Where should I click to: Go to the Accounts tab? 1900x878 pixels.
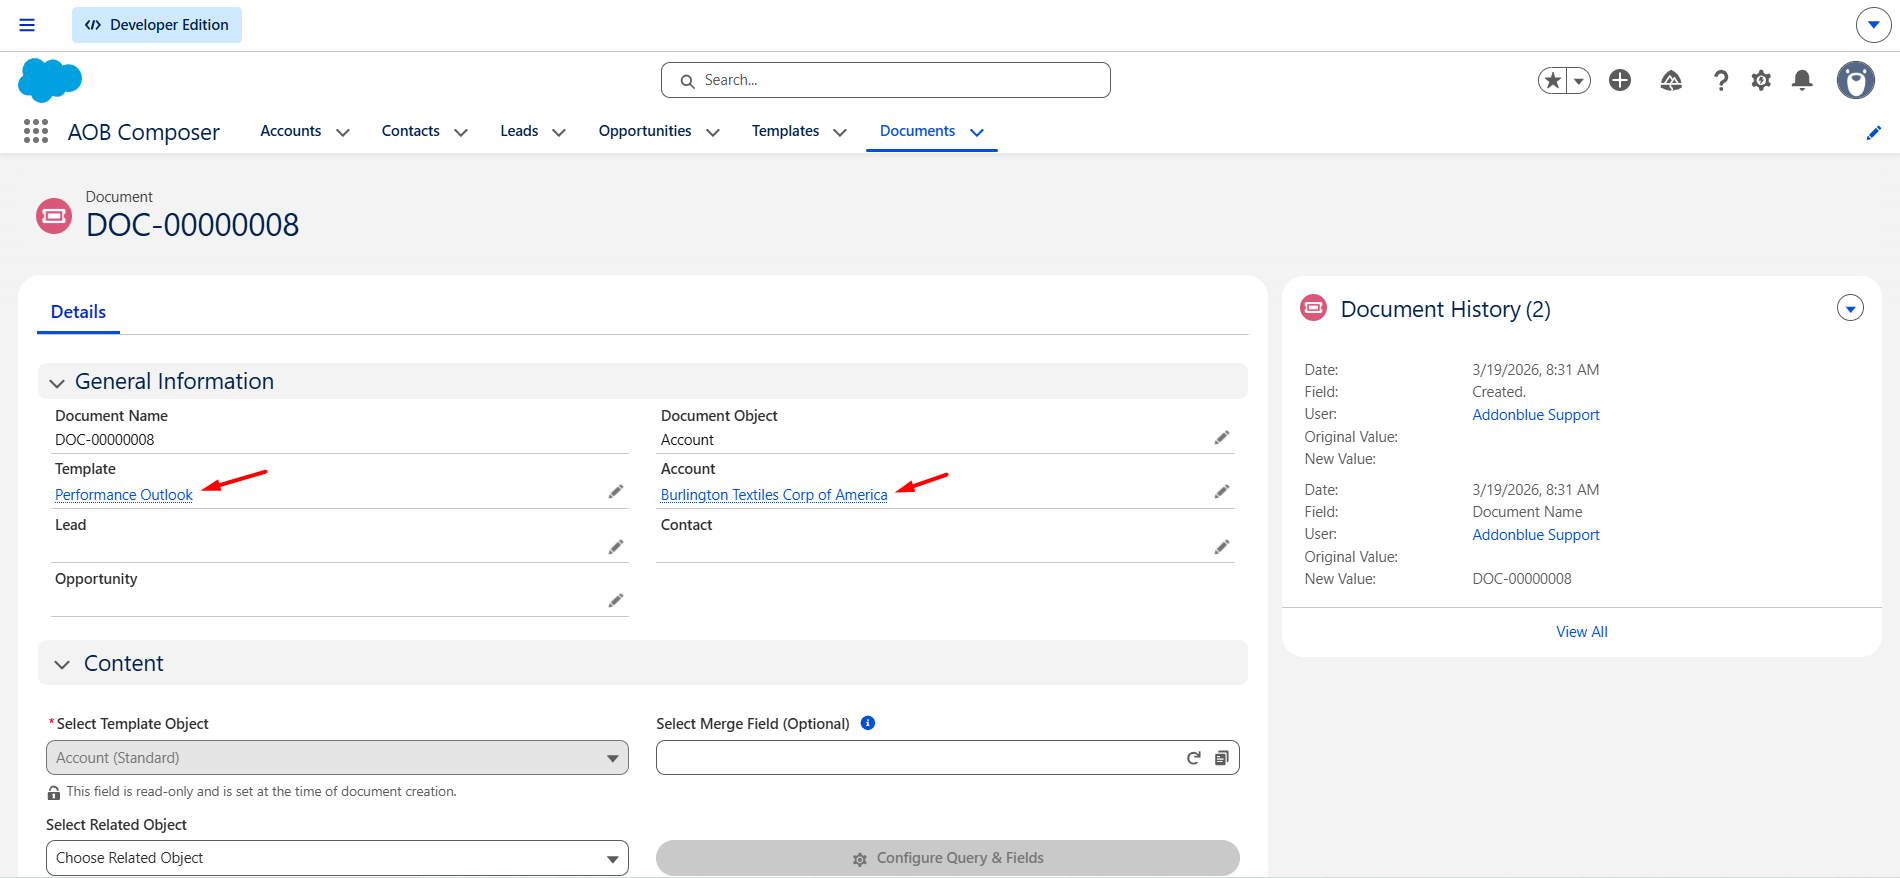290,131
